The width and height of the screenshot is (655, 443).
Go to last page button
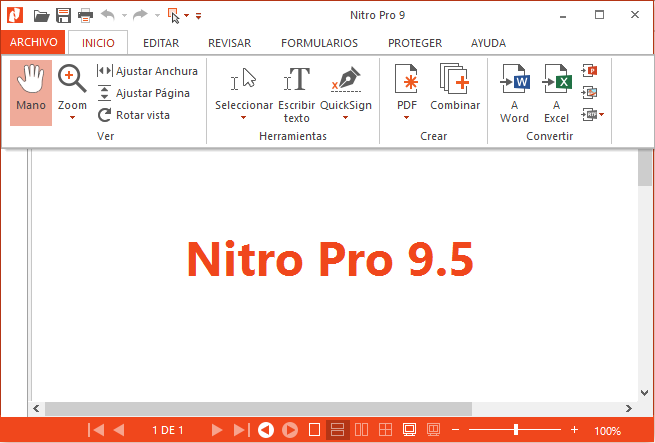click(x=241, y=430)
